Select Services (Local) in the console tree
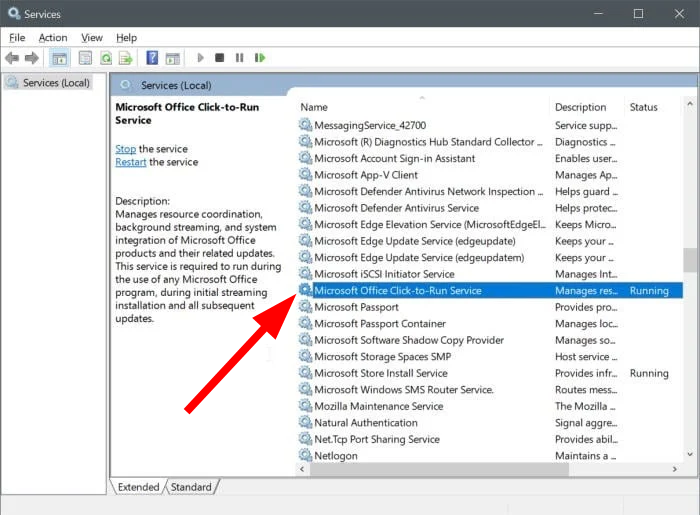Screen dimensions: 700x515 tap(49, 83)
